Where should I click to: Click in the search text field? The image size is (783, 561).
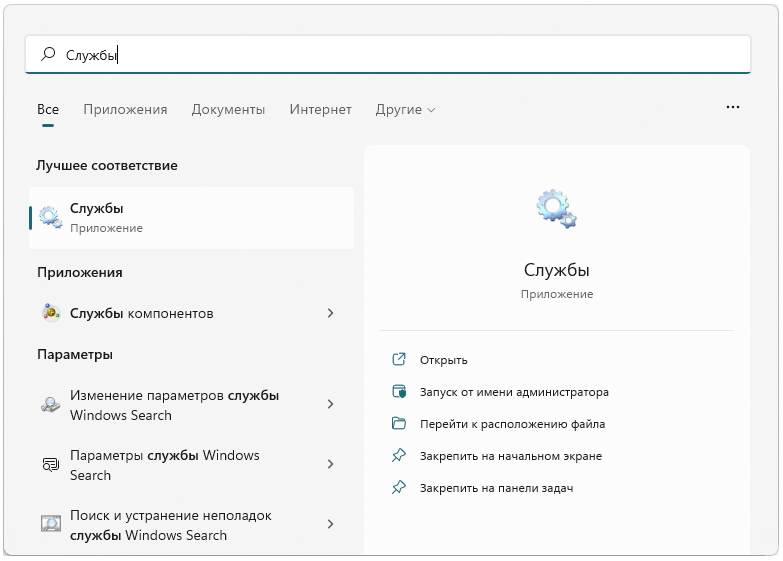[x=400, y=55]
